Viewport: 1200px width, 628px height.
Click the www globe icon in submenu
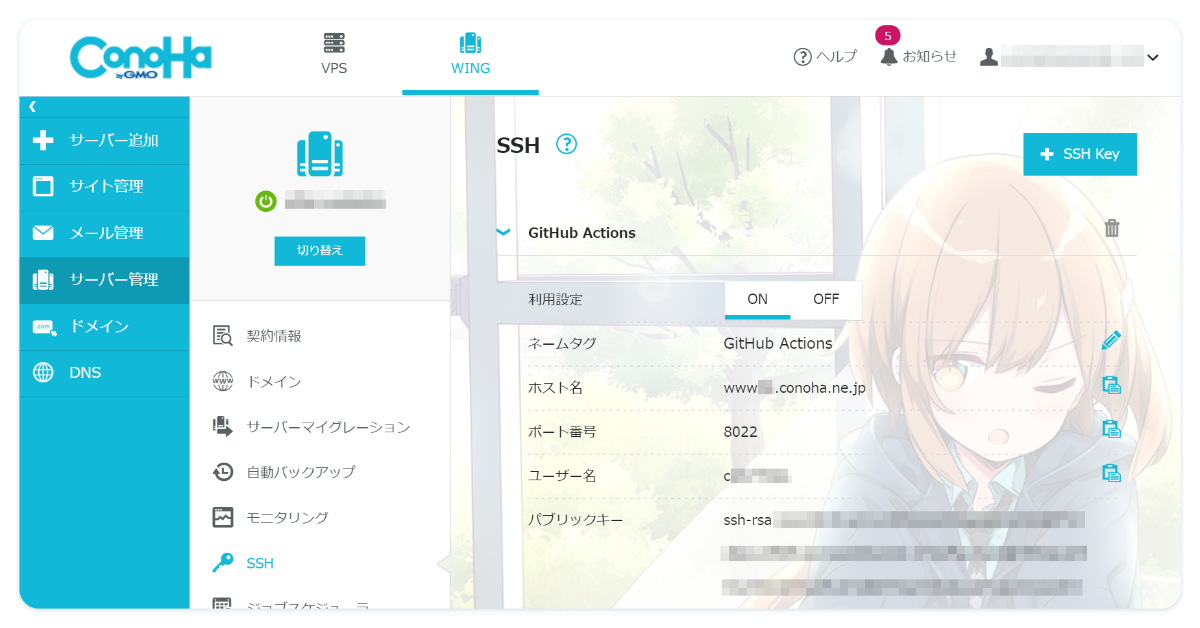(223, 382)
